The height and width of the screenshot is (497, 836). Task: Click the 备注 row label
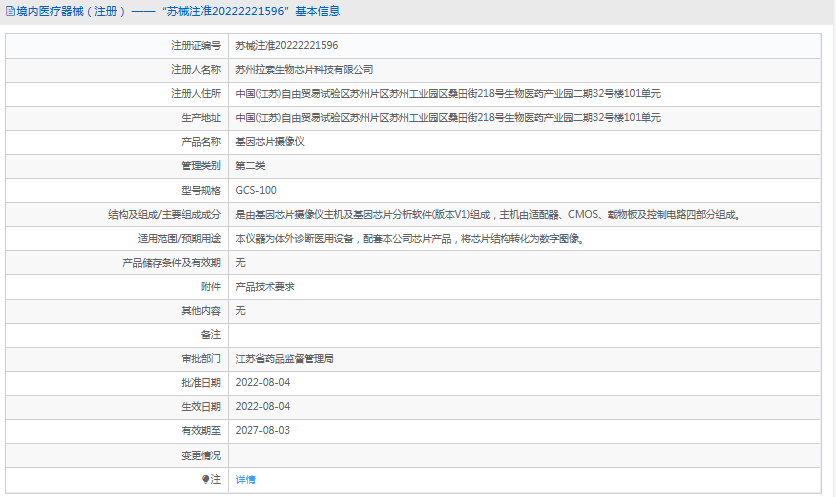tap(211, 334)
